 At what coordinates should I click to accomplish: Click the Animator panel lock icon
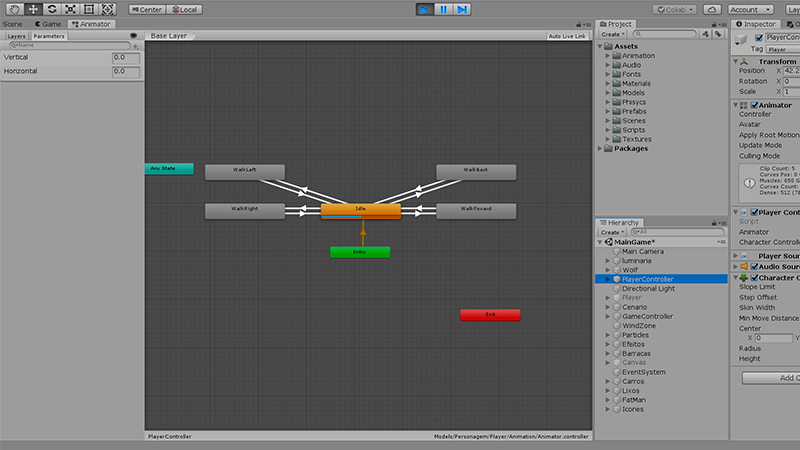pyautogui.click(x=579, y=24)
